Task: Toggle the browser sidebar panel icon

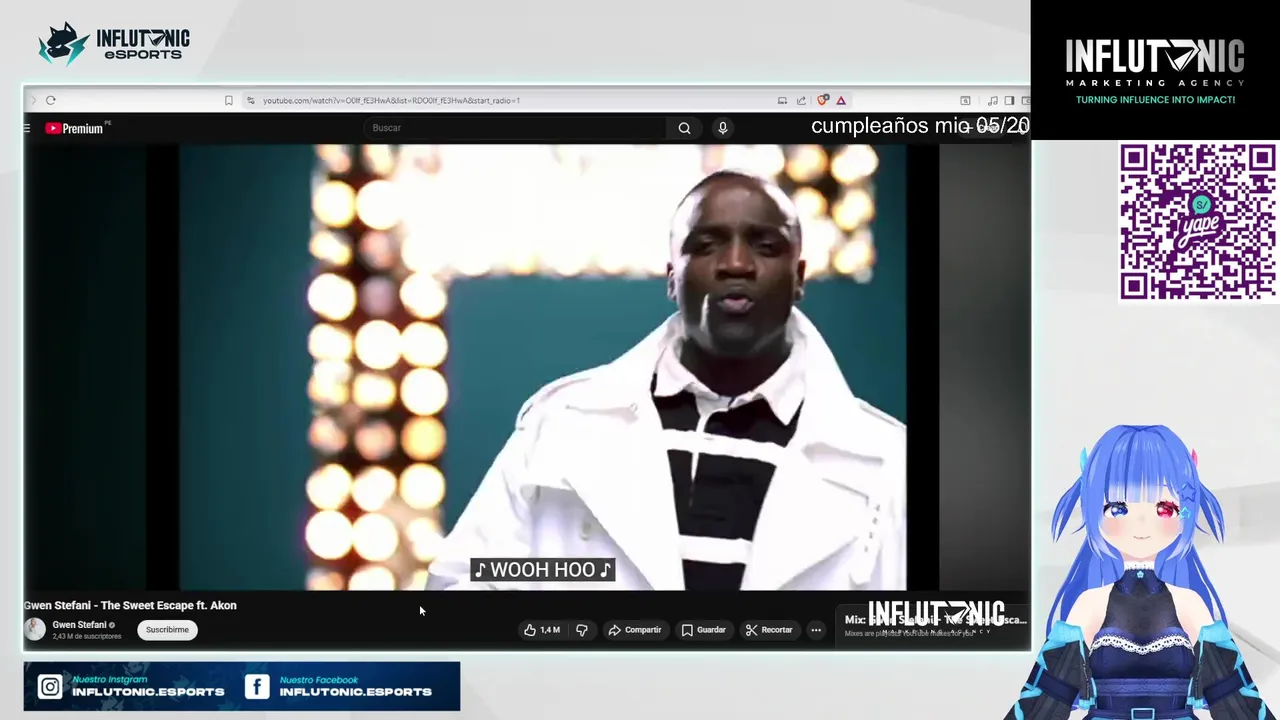Action: click(x=1009, y=100)
